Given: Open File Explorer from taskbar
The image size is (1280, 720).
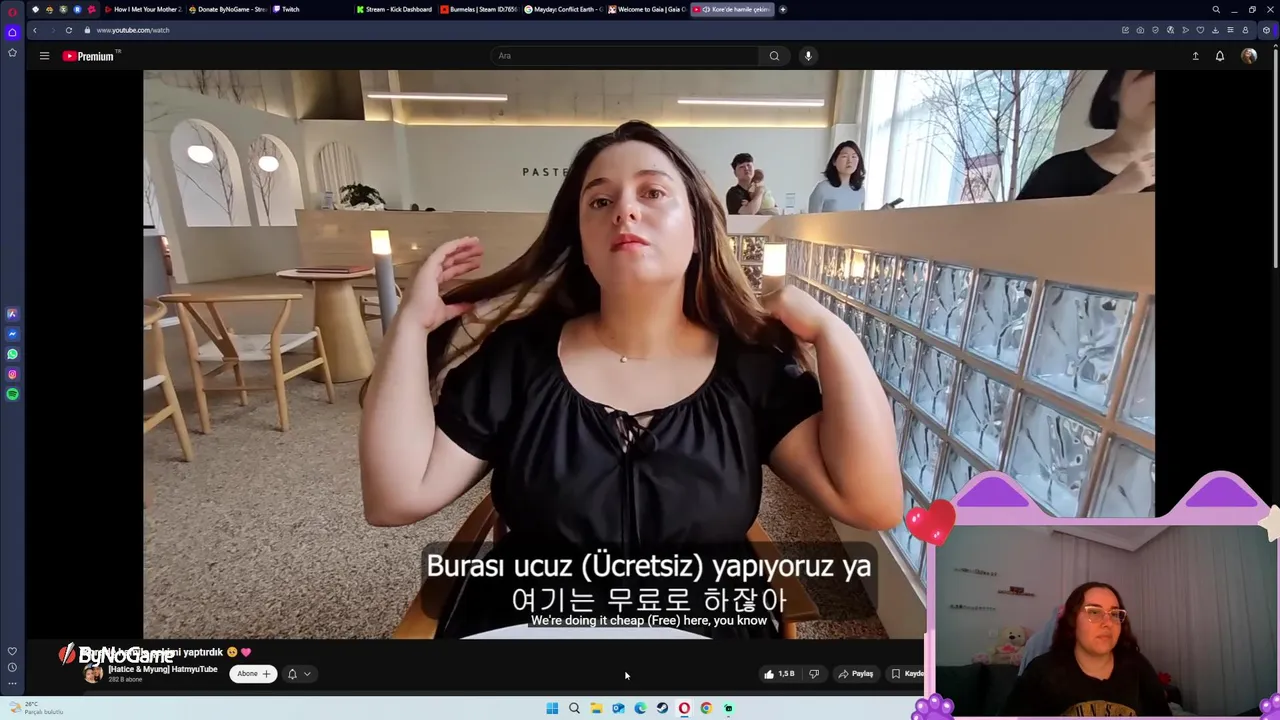Looking at the screenshot, I should pyautogui.click(x=596, y=708).
